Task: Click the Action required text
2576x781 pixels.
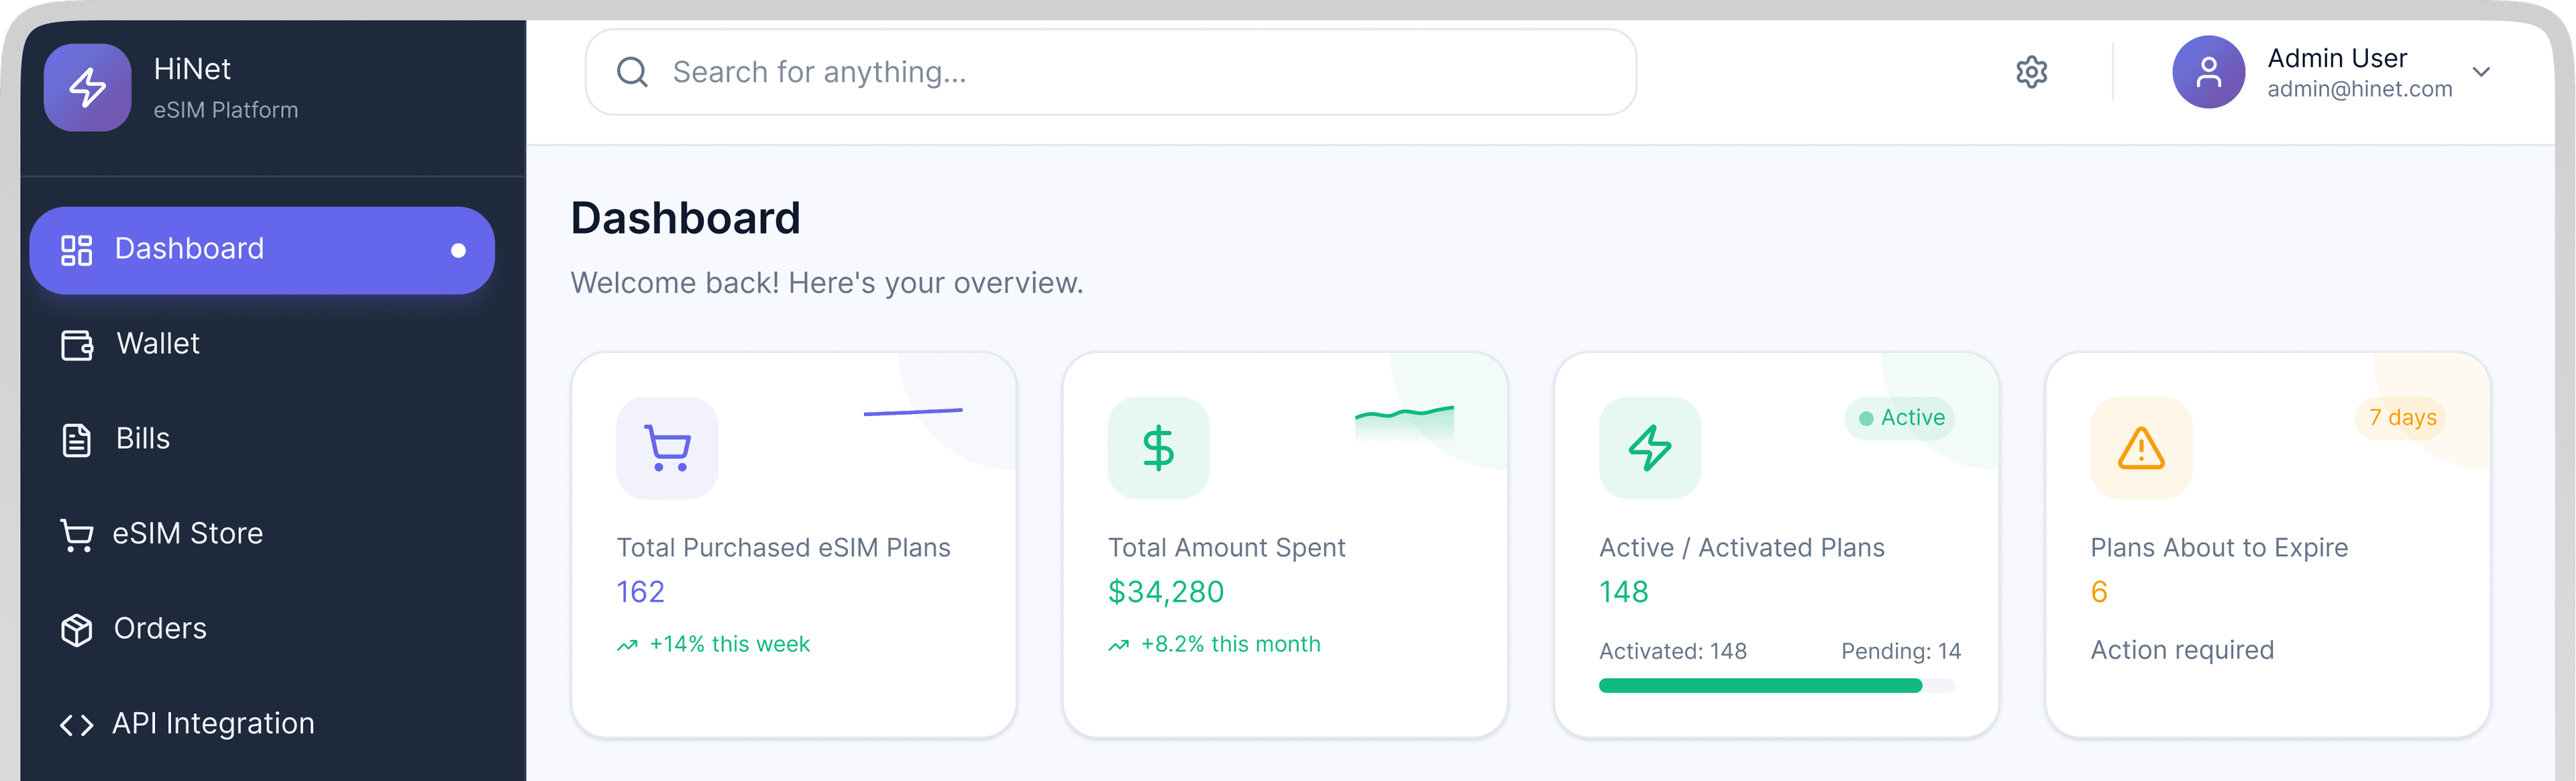Action: (2182, 650)
